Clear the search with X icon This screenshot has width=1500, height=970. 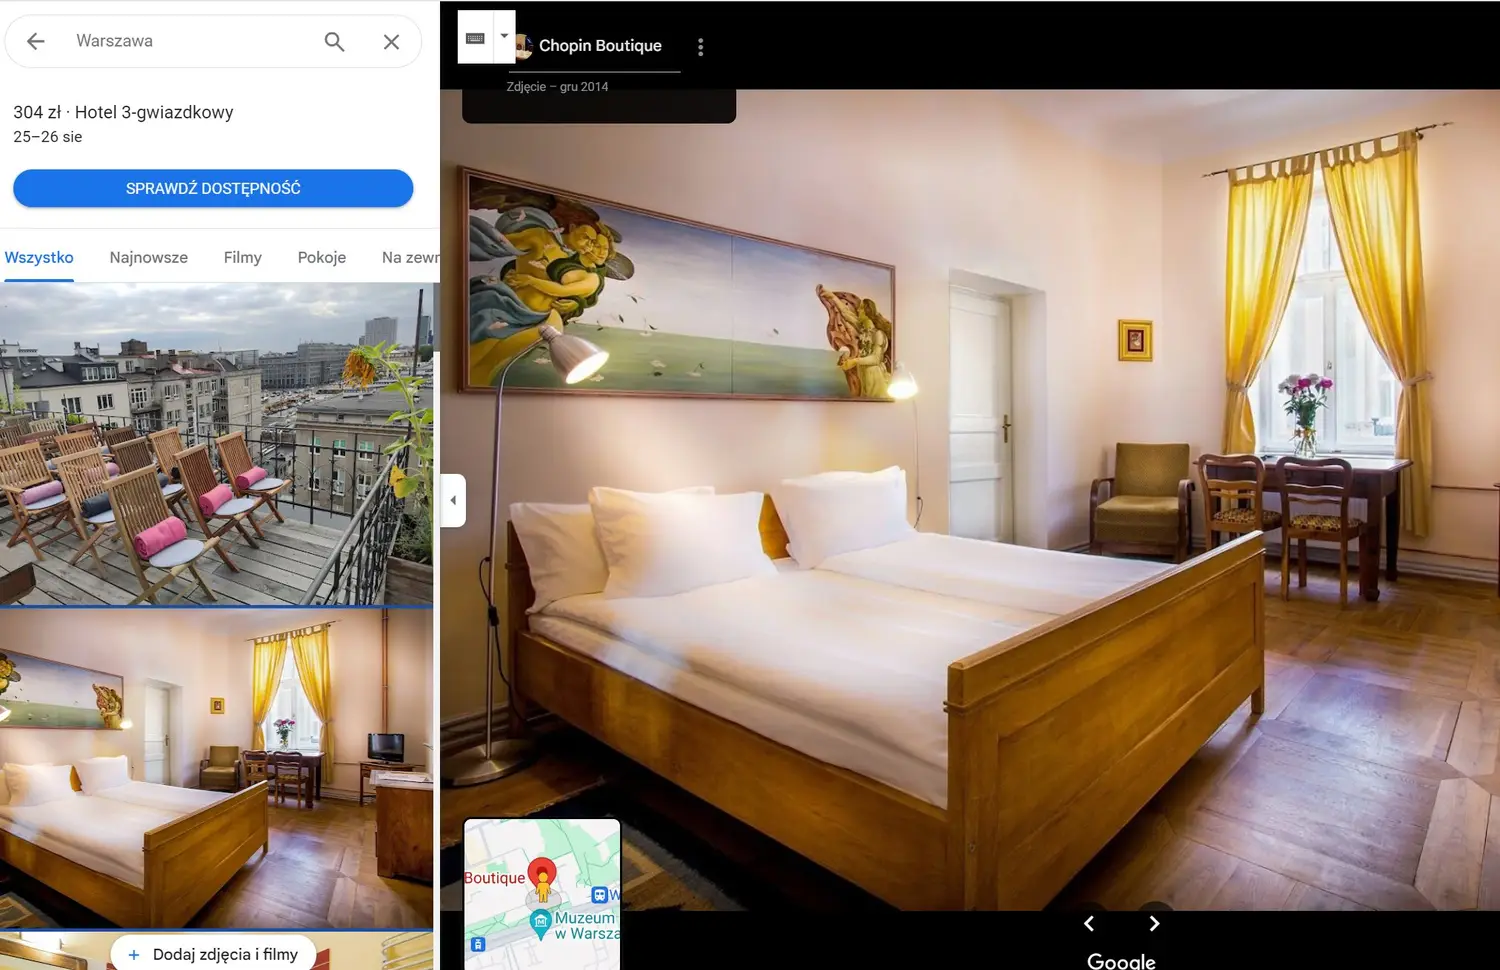point(391,41)
